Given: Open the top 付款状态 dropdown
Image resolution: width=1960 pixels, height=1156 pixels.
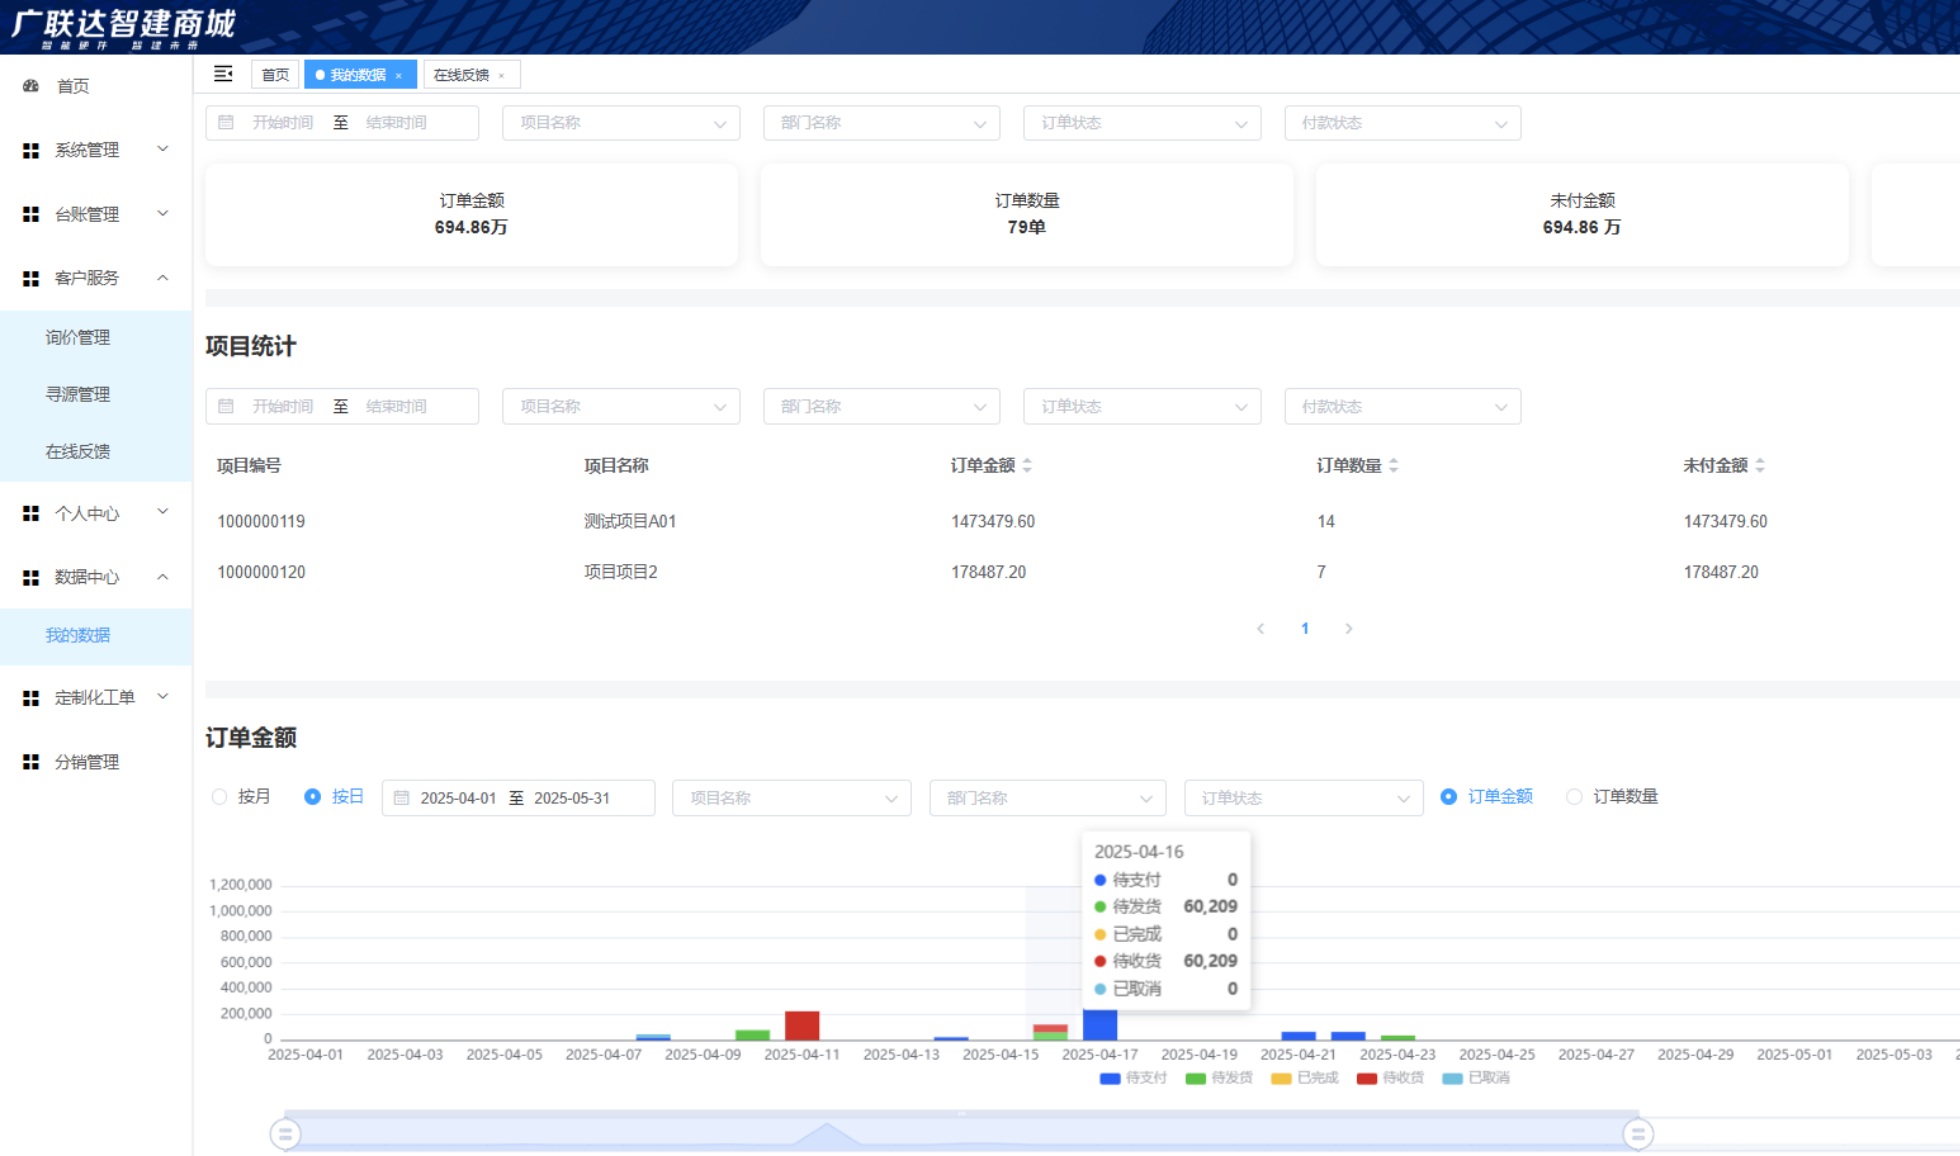Looking at the screenshot, I should 1402,123.
